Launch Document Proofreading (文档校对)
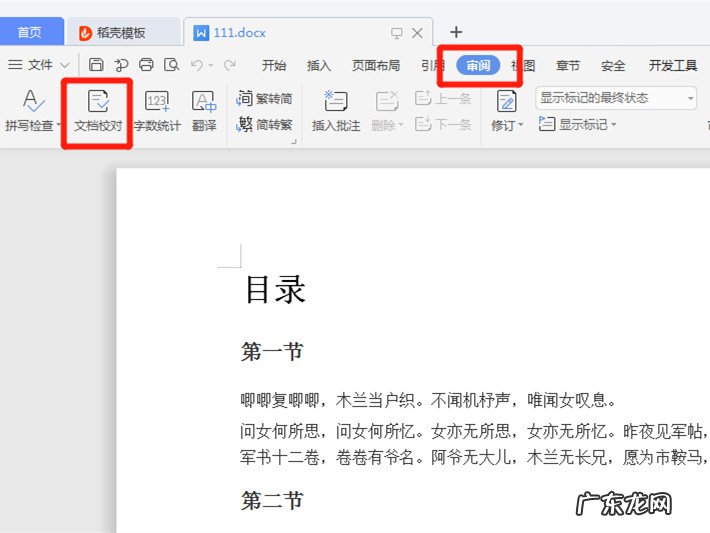 98,111
